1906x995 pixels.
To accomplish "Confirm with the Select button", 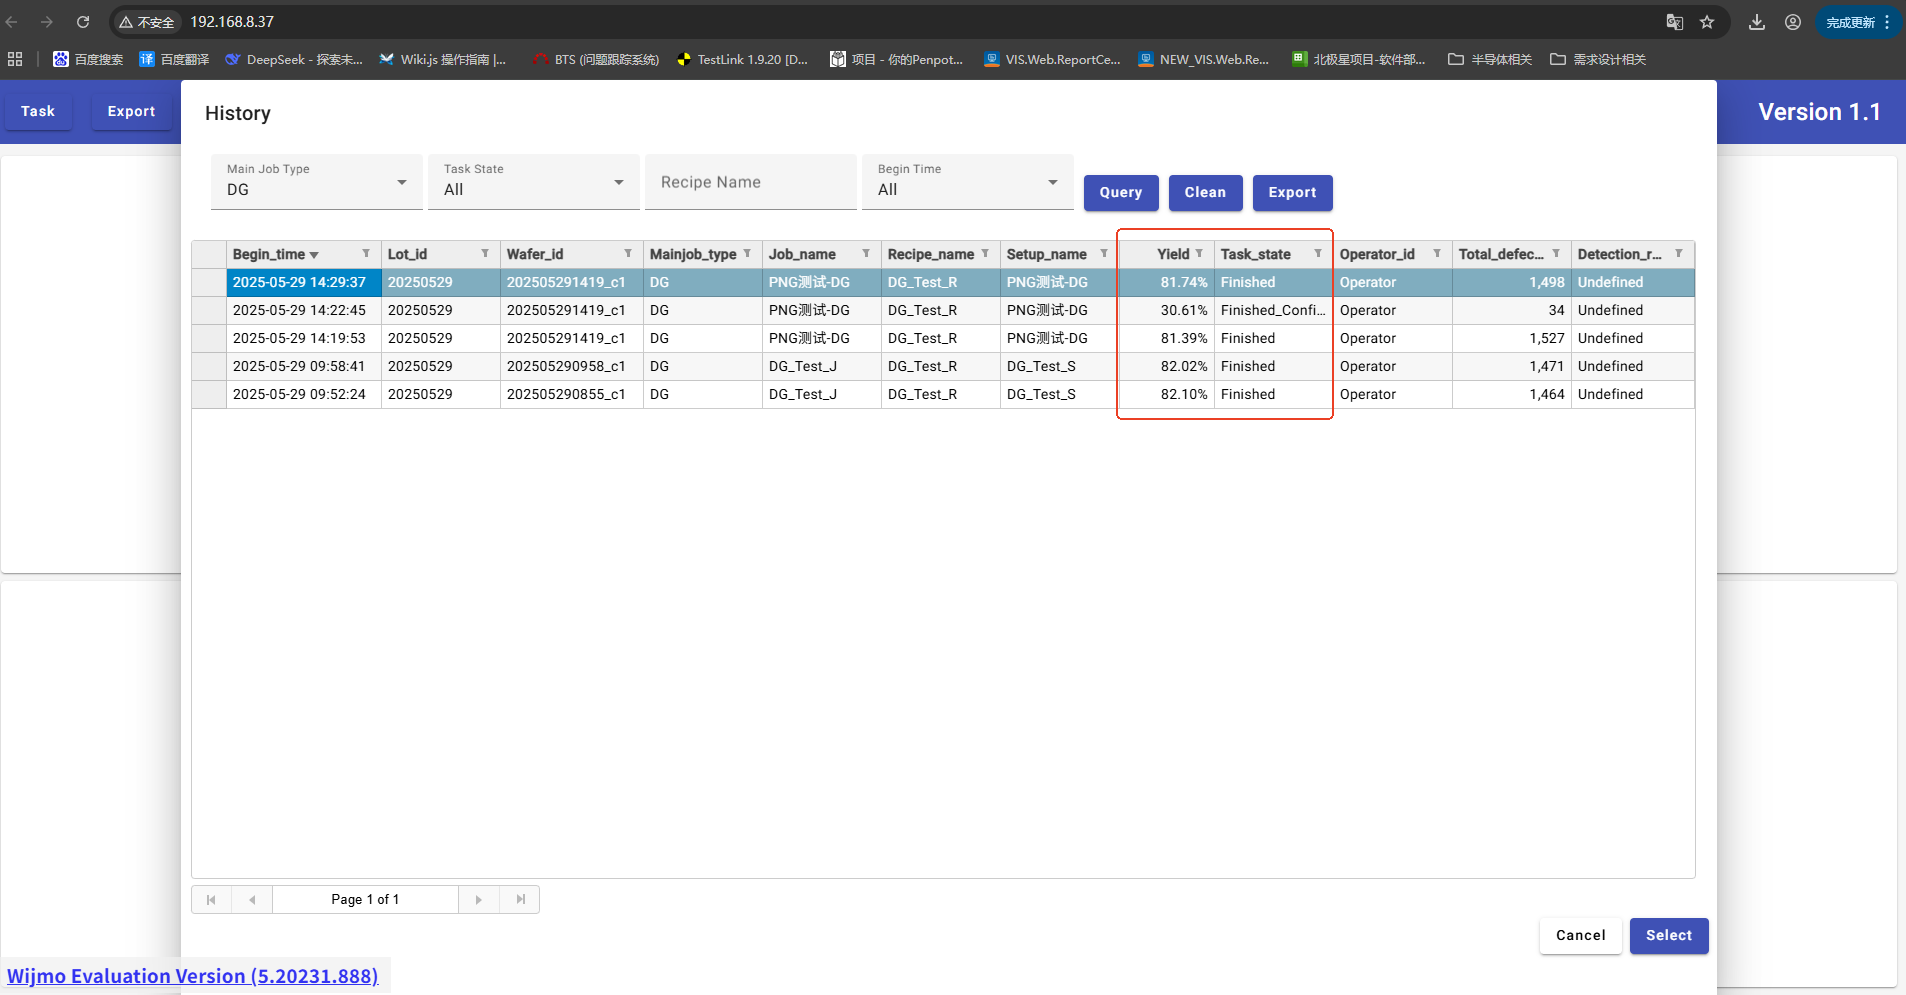I will click(1669, 936).
